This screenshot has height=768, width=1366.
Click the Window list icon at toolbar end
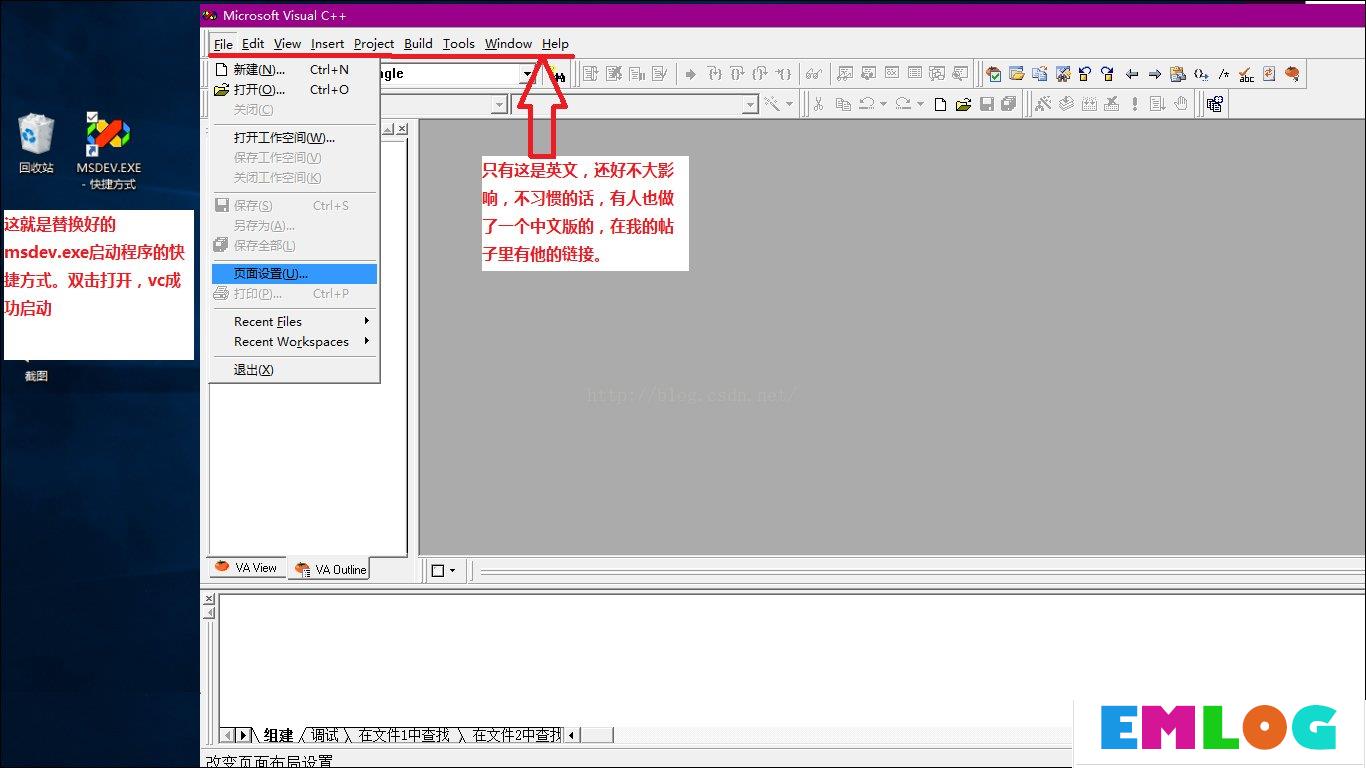[x=1214, y=104]
